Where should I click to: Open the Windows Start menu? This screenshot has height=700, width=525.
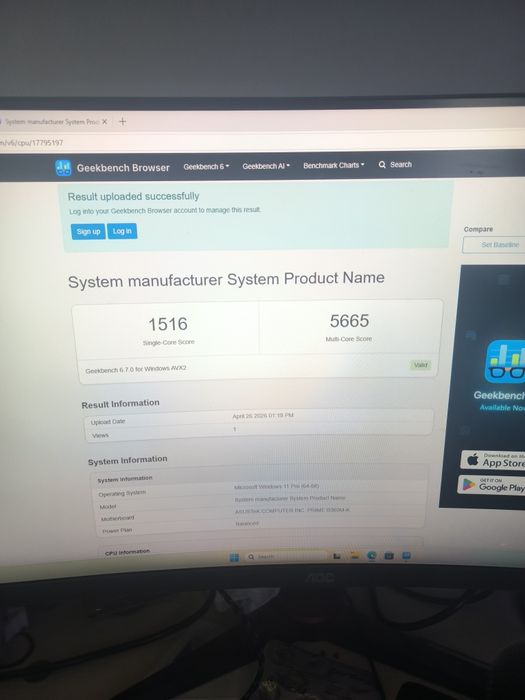point(234,557)
